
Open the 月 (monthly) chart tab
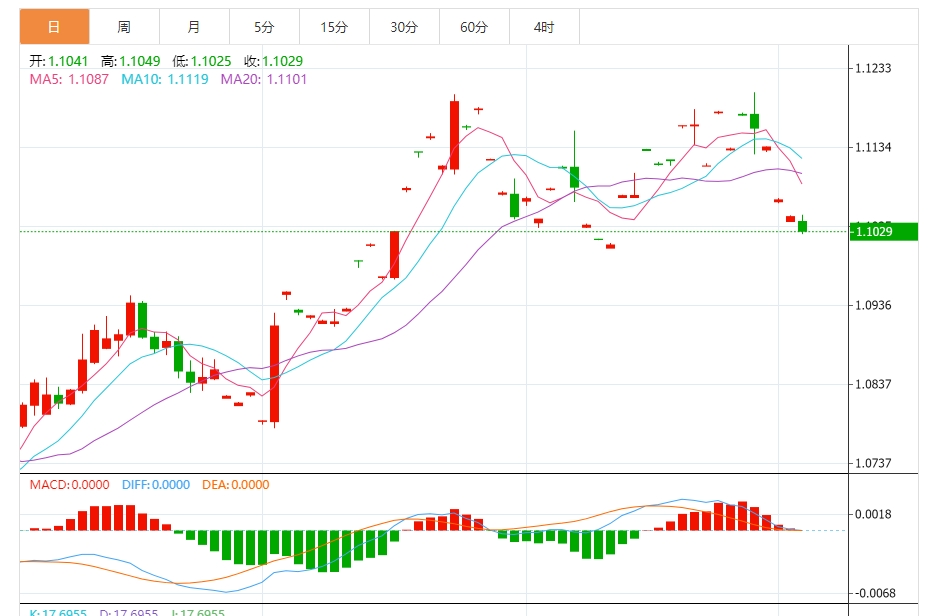tap(194, 27)
